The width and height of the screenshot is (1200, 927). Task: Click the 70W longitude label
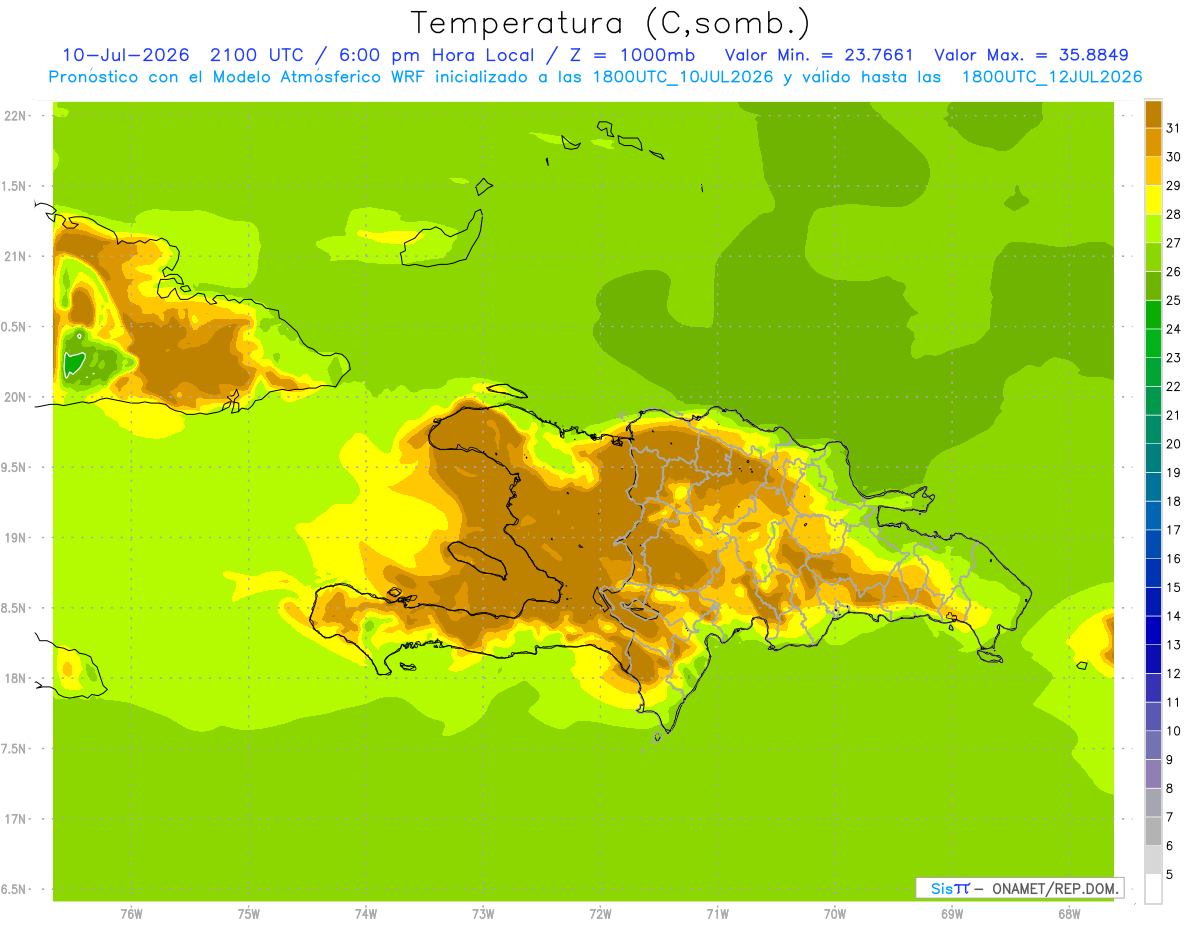pyautogui.click(x=834, y=913)
